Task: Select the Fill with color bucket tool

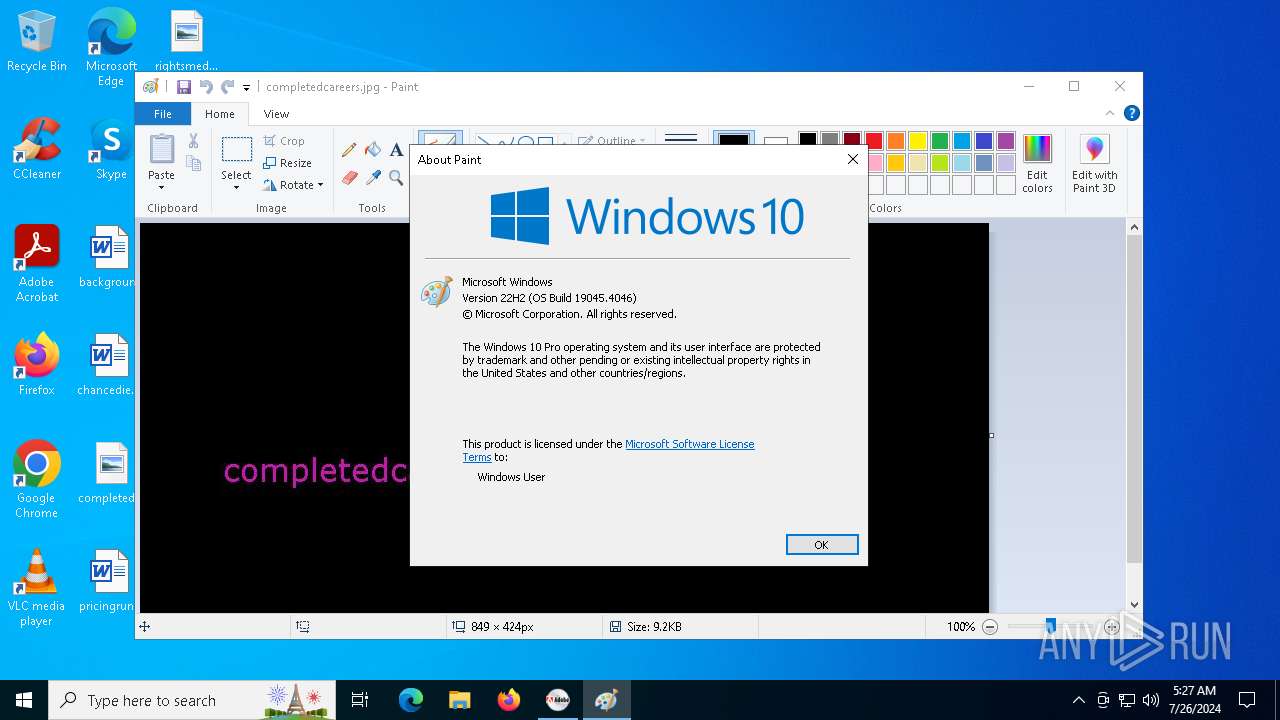Action: (x=373, y=150)
